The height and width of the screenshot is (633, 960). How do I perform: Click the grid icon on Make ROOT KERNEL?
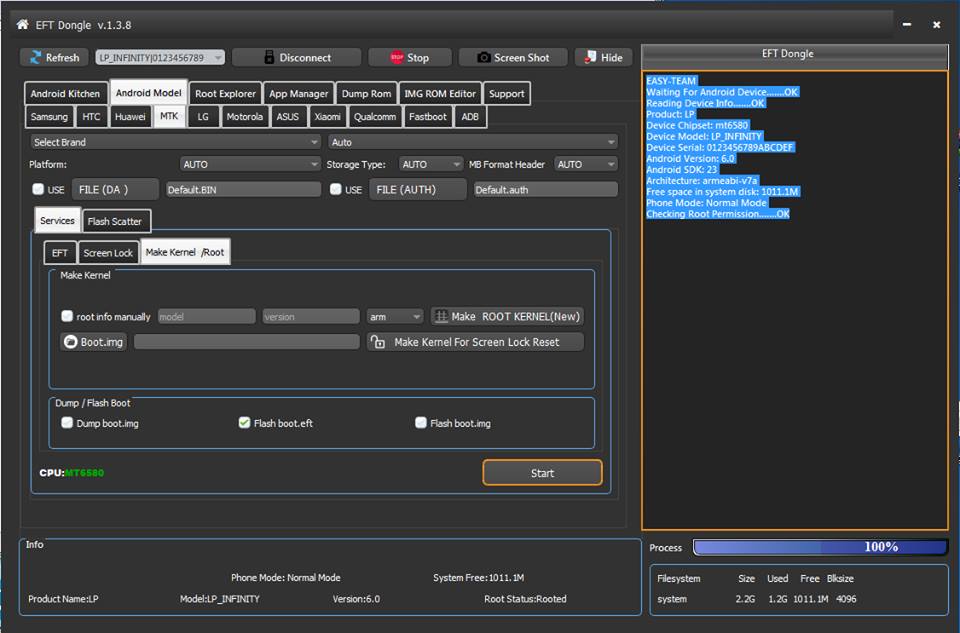(441, 316)
